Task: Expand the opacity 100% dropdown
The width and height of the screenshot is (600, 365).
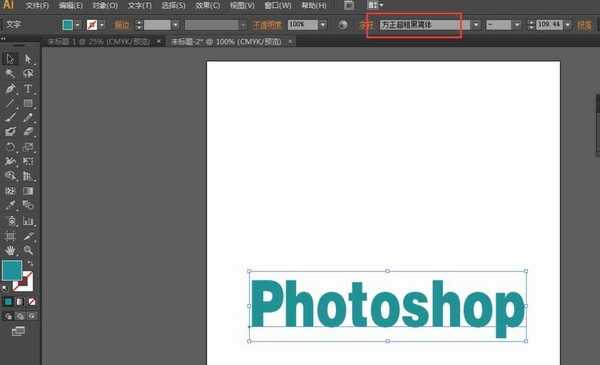Action: (x=323, y=25)
